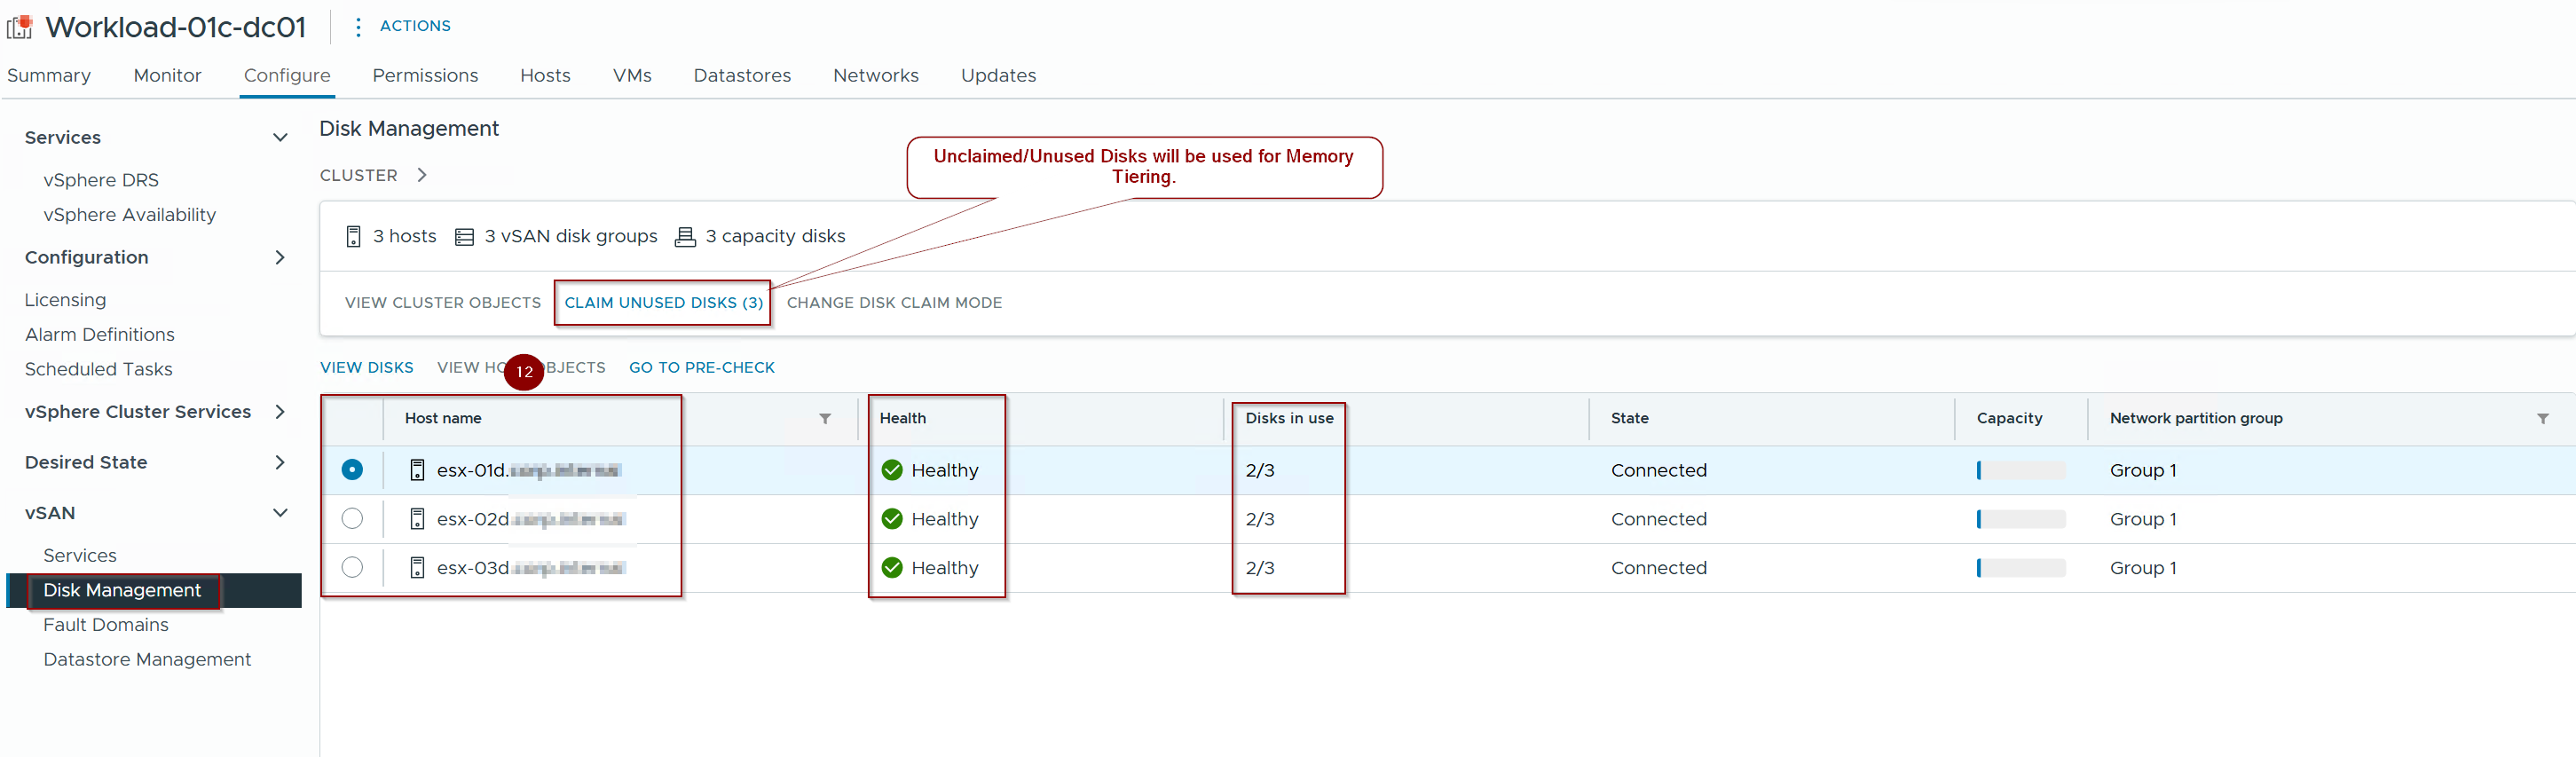Collapse the Services sidebar section
Screen dimensions: 2576x757
pyautogui.click(x=280, y=138)
